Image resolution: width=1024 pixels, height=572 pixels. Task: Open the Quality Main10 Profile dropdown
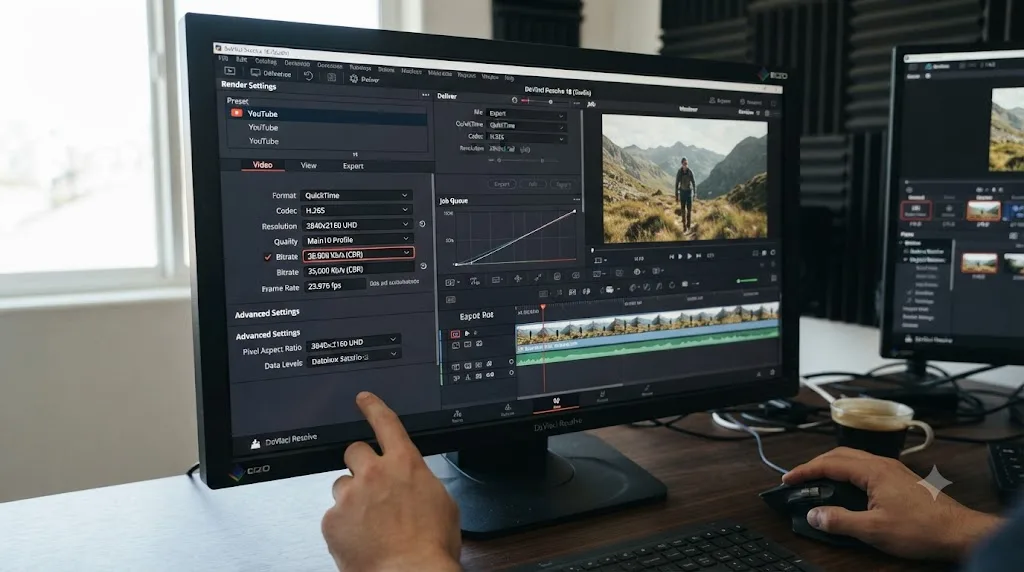358,240
